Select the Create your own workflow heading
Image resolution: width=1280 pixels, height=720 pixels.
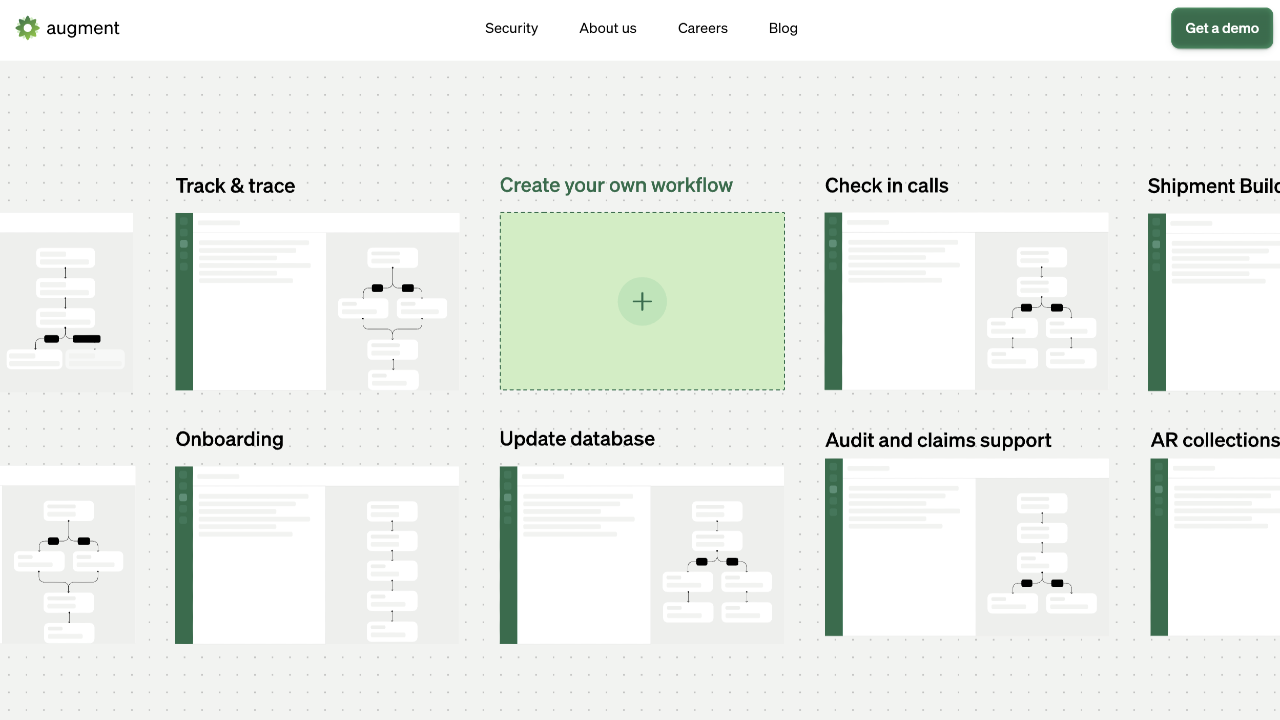pos(616,185)
